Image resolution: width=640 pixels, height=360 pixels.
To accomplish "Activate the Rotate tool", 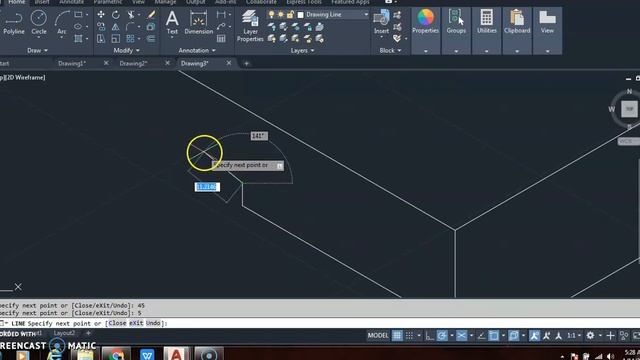I will [x=116, y=15].
